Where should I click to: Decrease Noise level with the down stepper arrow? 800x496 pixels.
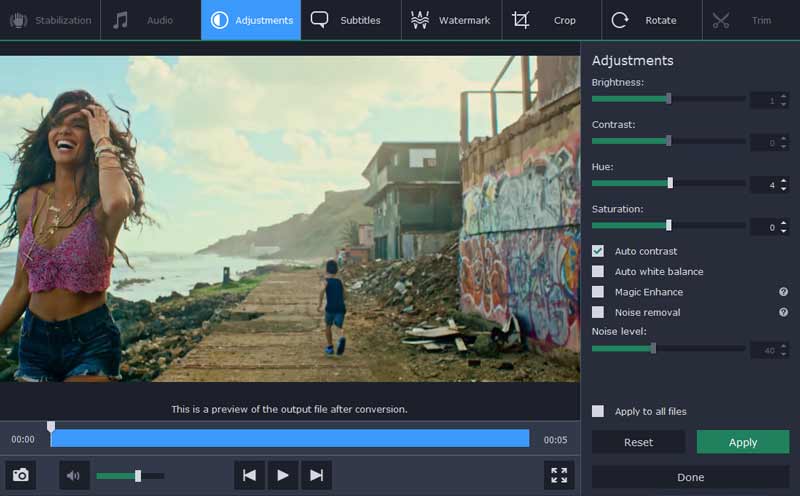click(x=784, y=355)
